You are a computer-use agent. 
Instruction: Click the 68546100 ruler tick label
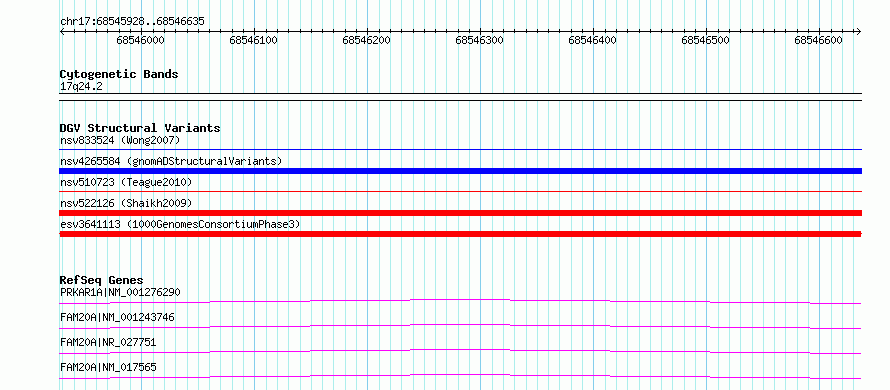(x=253, y=40)
